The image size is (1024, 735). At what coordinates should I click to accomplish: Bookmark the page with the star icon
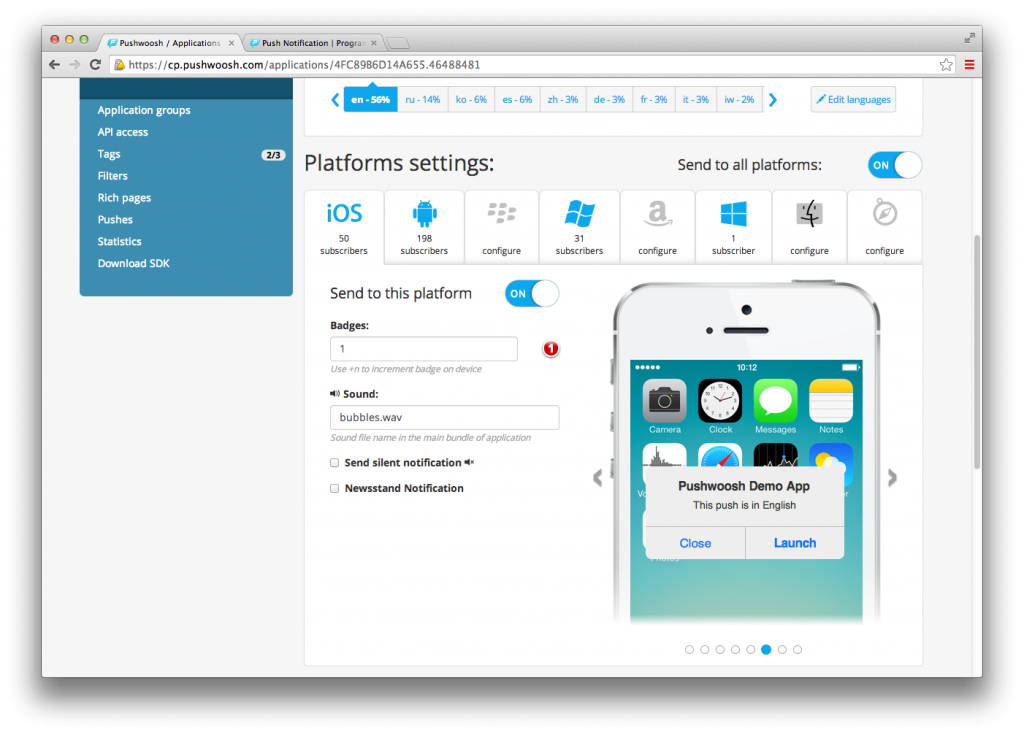(946, 65)
